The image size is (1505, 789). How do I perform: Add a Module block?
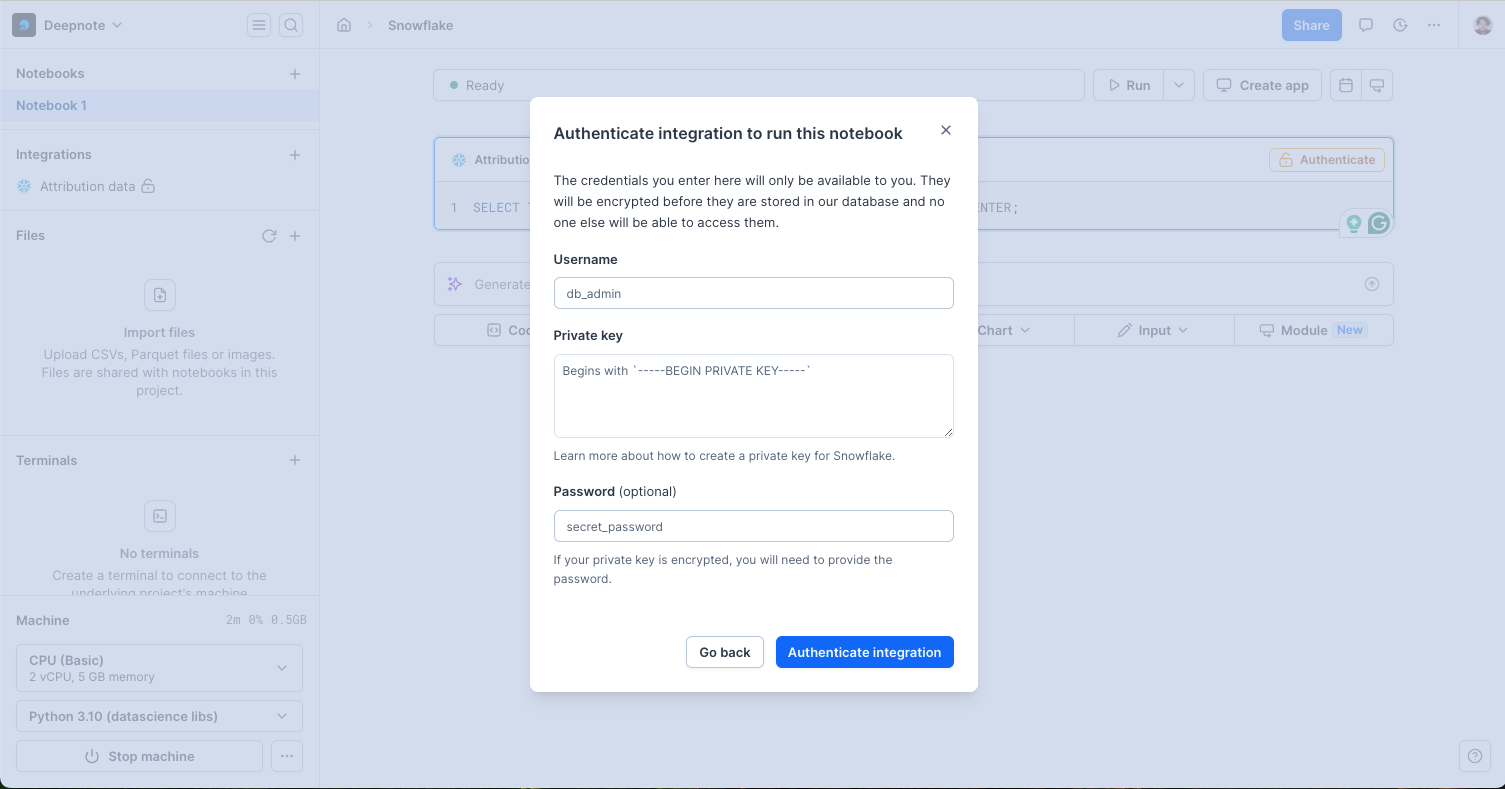pyautogui.click(x=1313, y=330)
